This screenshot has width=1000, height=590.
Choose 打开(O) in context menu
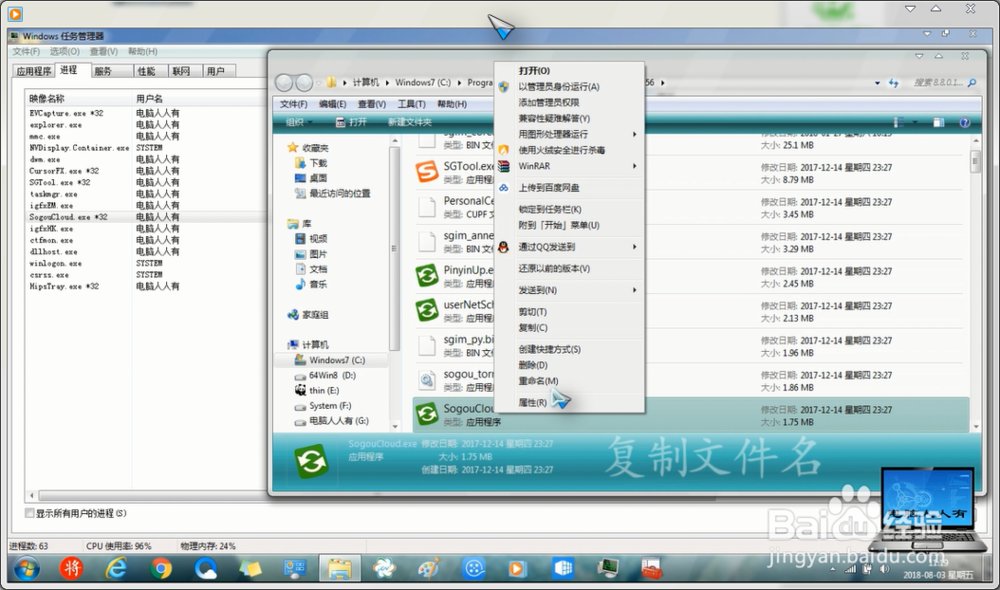pyautogui.click(x=534, y=71)
